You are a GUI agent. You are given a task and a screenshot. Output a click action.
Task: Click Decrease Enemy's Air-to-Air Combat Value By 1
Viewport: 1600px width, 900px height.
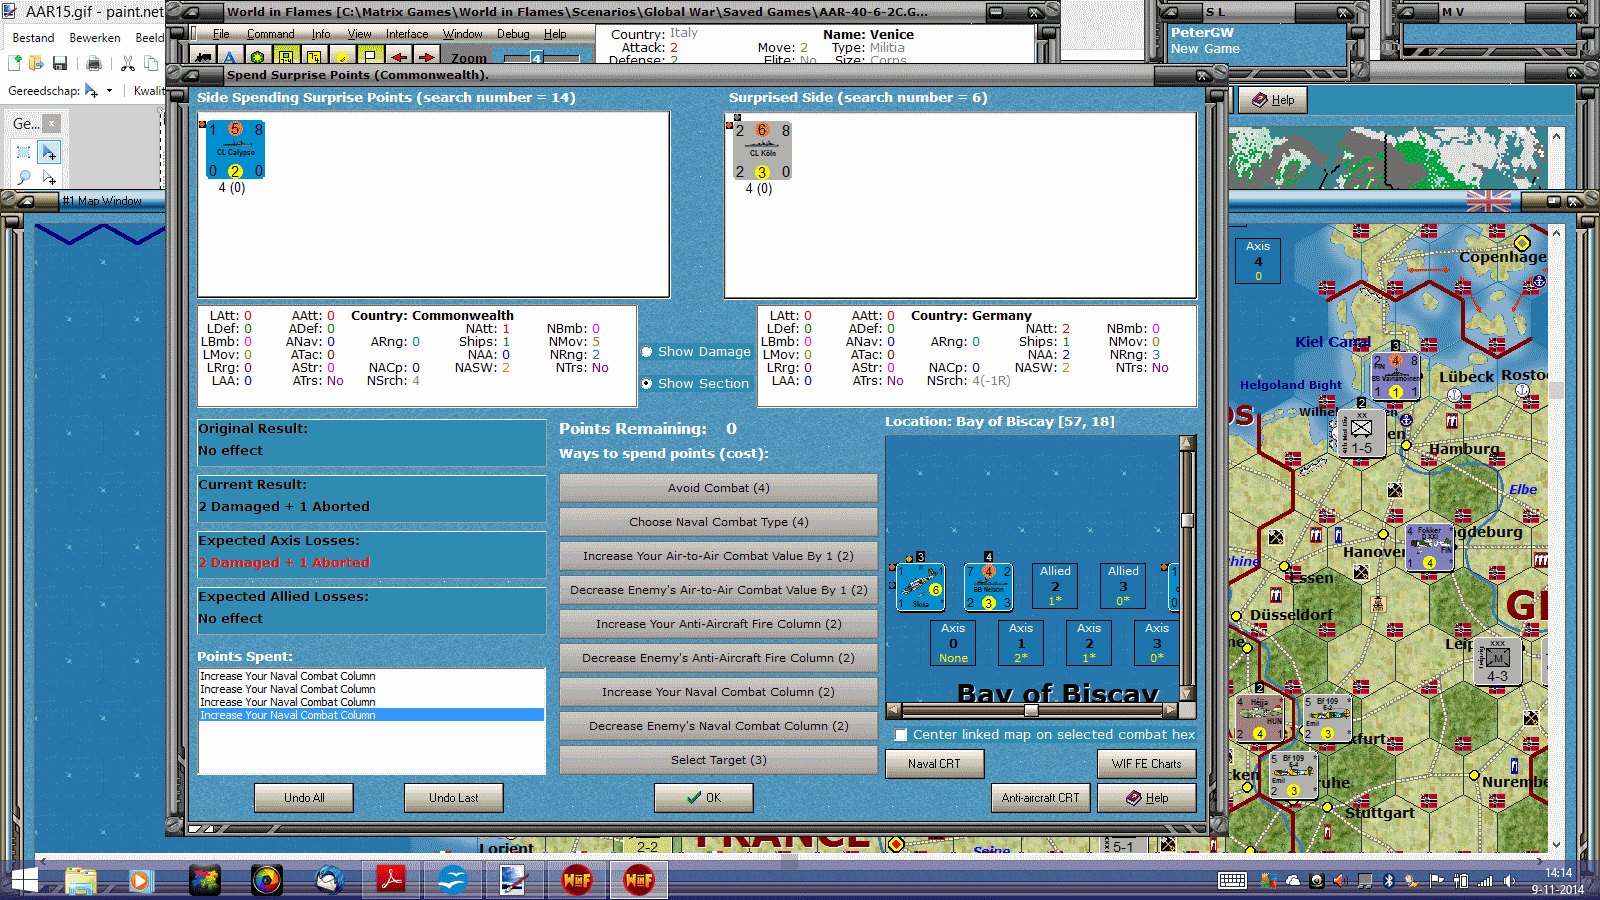pyautogui.click(x=719, y=590)
